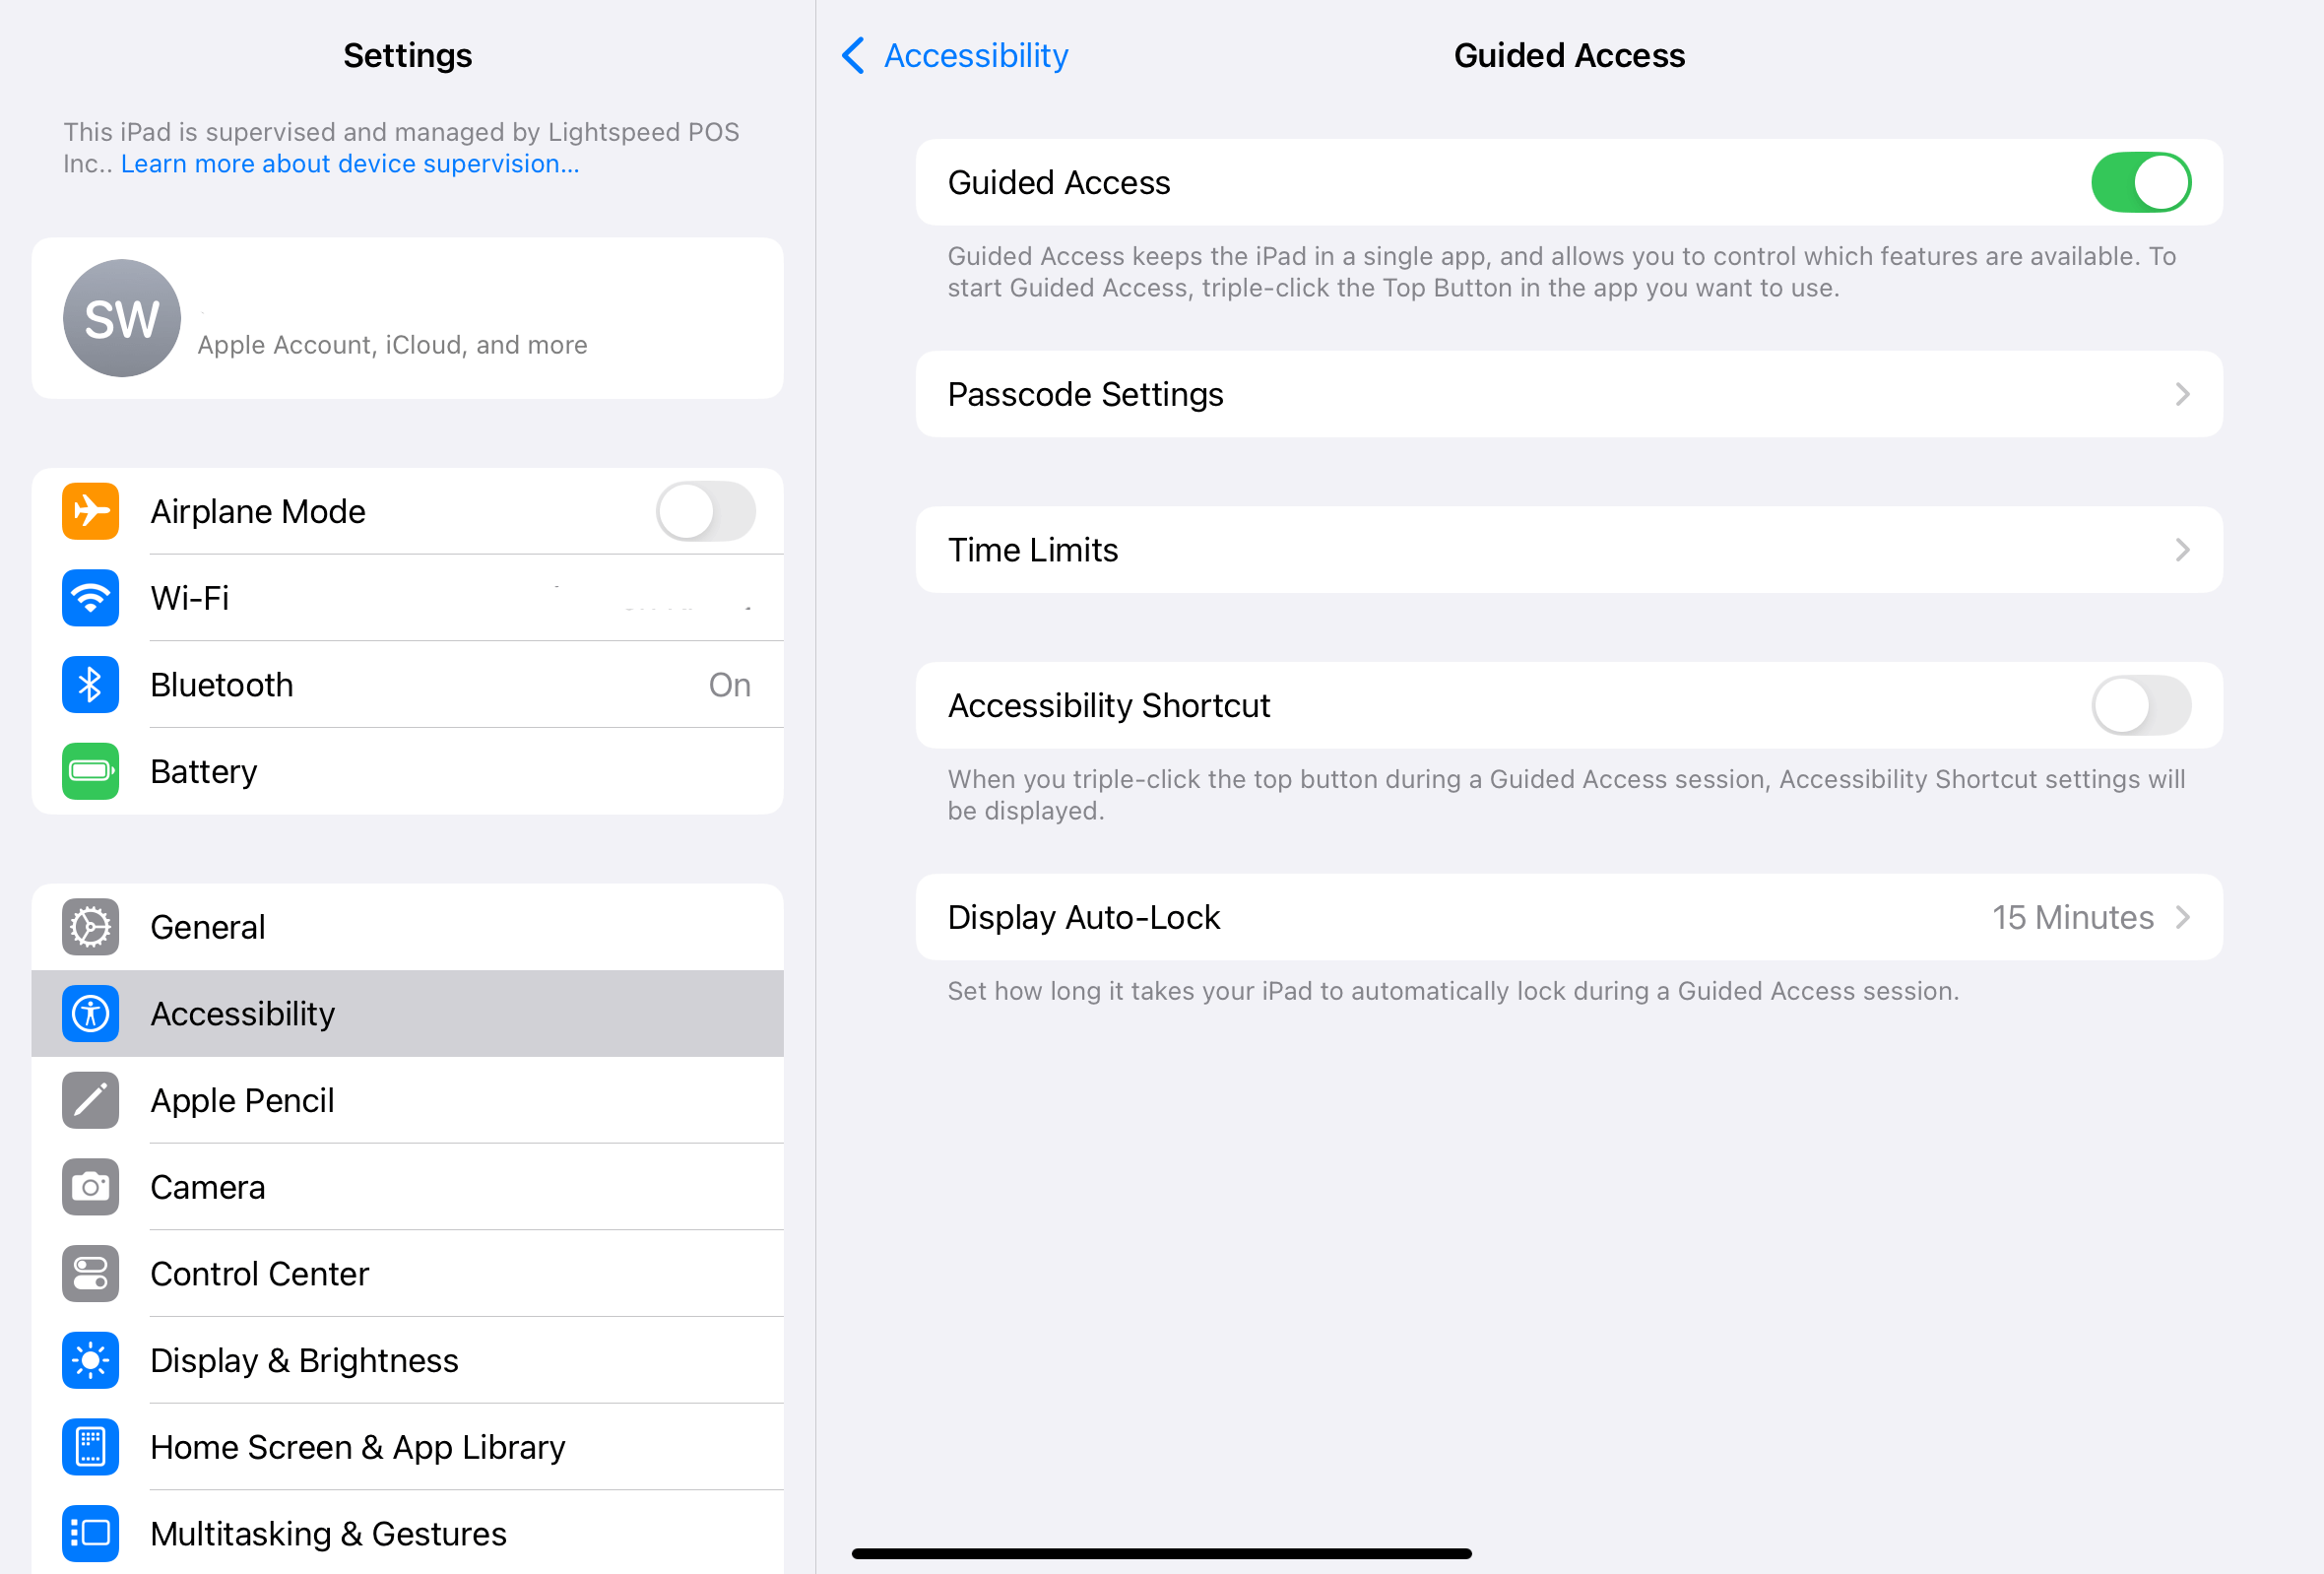The width and height of the screenshot is (2324, 1574).
Task: Go back to Accessibility
Action: (955, 56)
